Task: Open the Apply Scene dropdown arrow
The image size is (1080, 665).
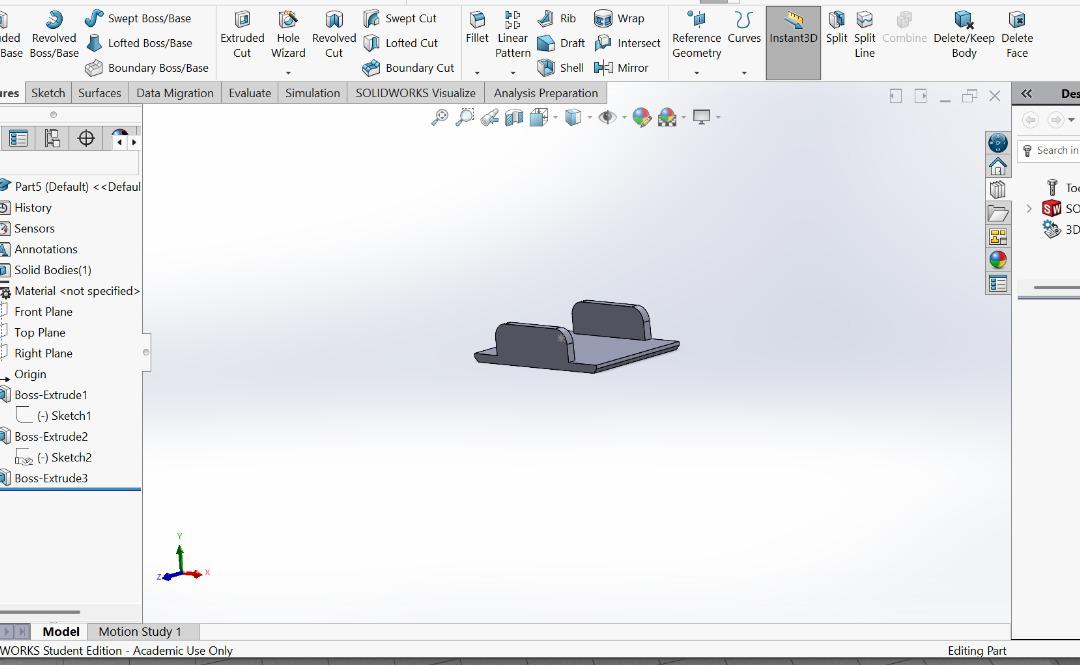Action: click(684, 118)
